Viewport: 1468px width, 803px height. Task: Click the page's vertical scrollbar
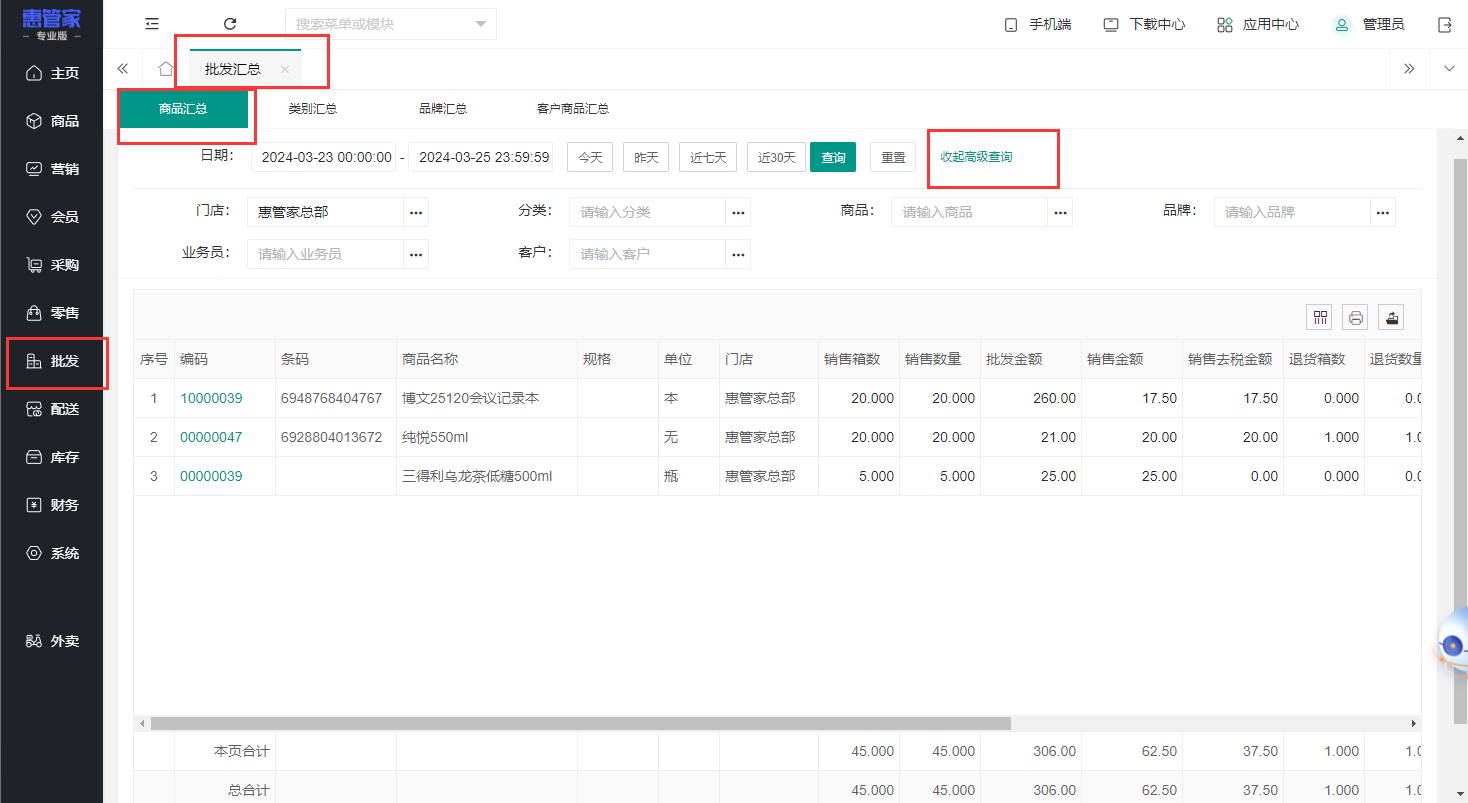1460,440
